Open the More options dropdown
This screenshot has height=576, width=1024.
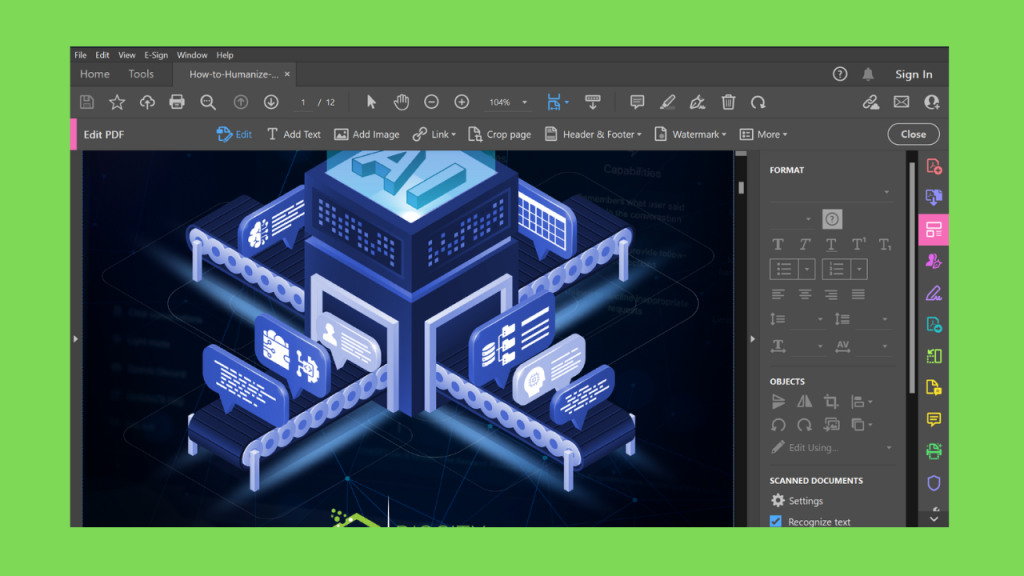pyautogui.click(x=763, y=135)
